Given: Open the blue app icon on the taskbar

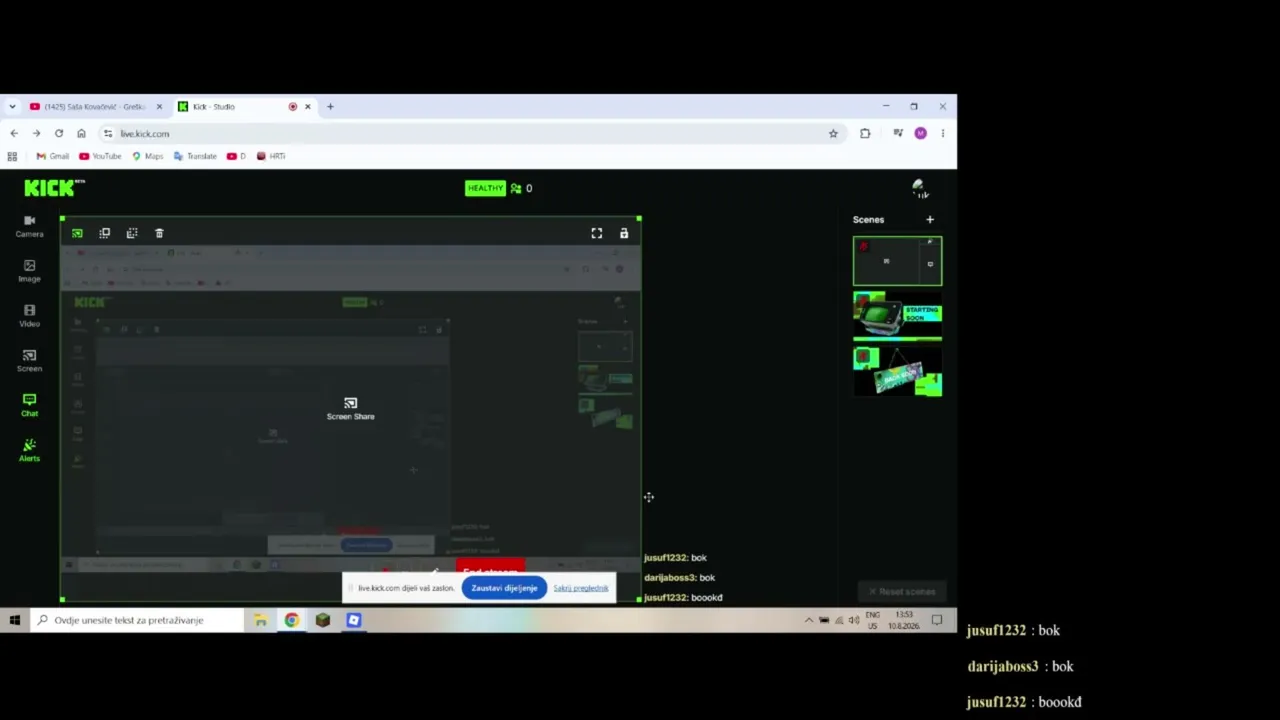Looking at the screenshot, I should click(353, 620).
